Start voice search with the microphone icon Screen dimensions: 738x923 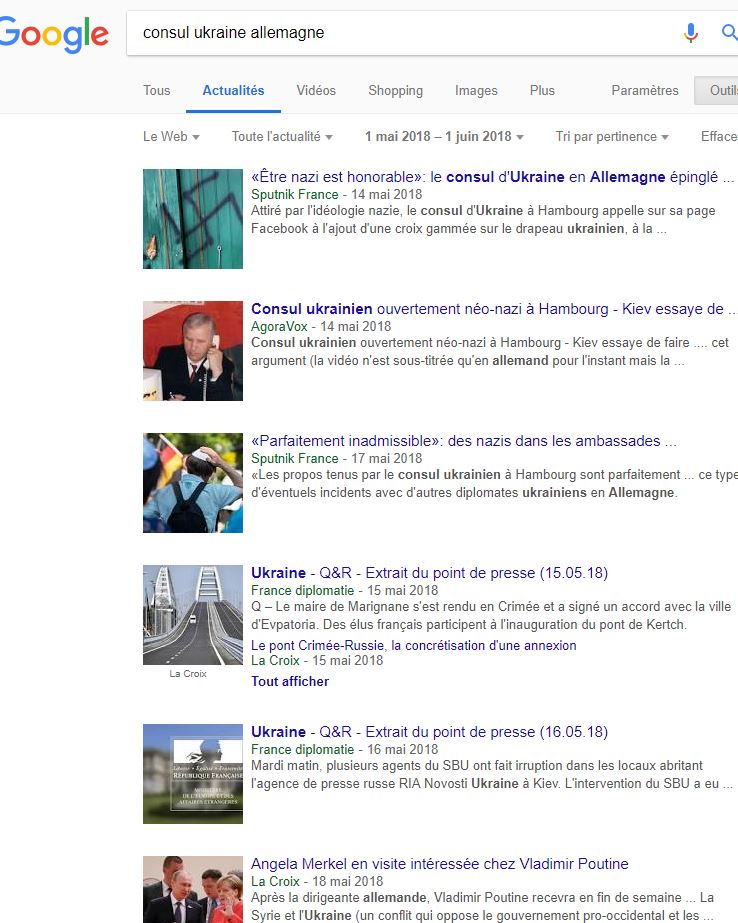point(691,32)
